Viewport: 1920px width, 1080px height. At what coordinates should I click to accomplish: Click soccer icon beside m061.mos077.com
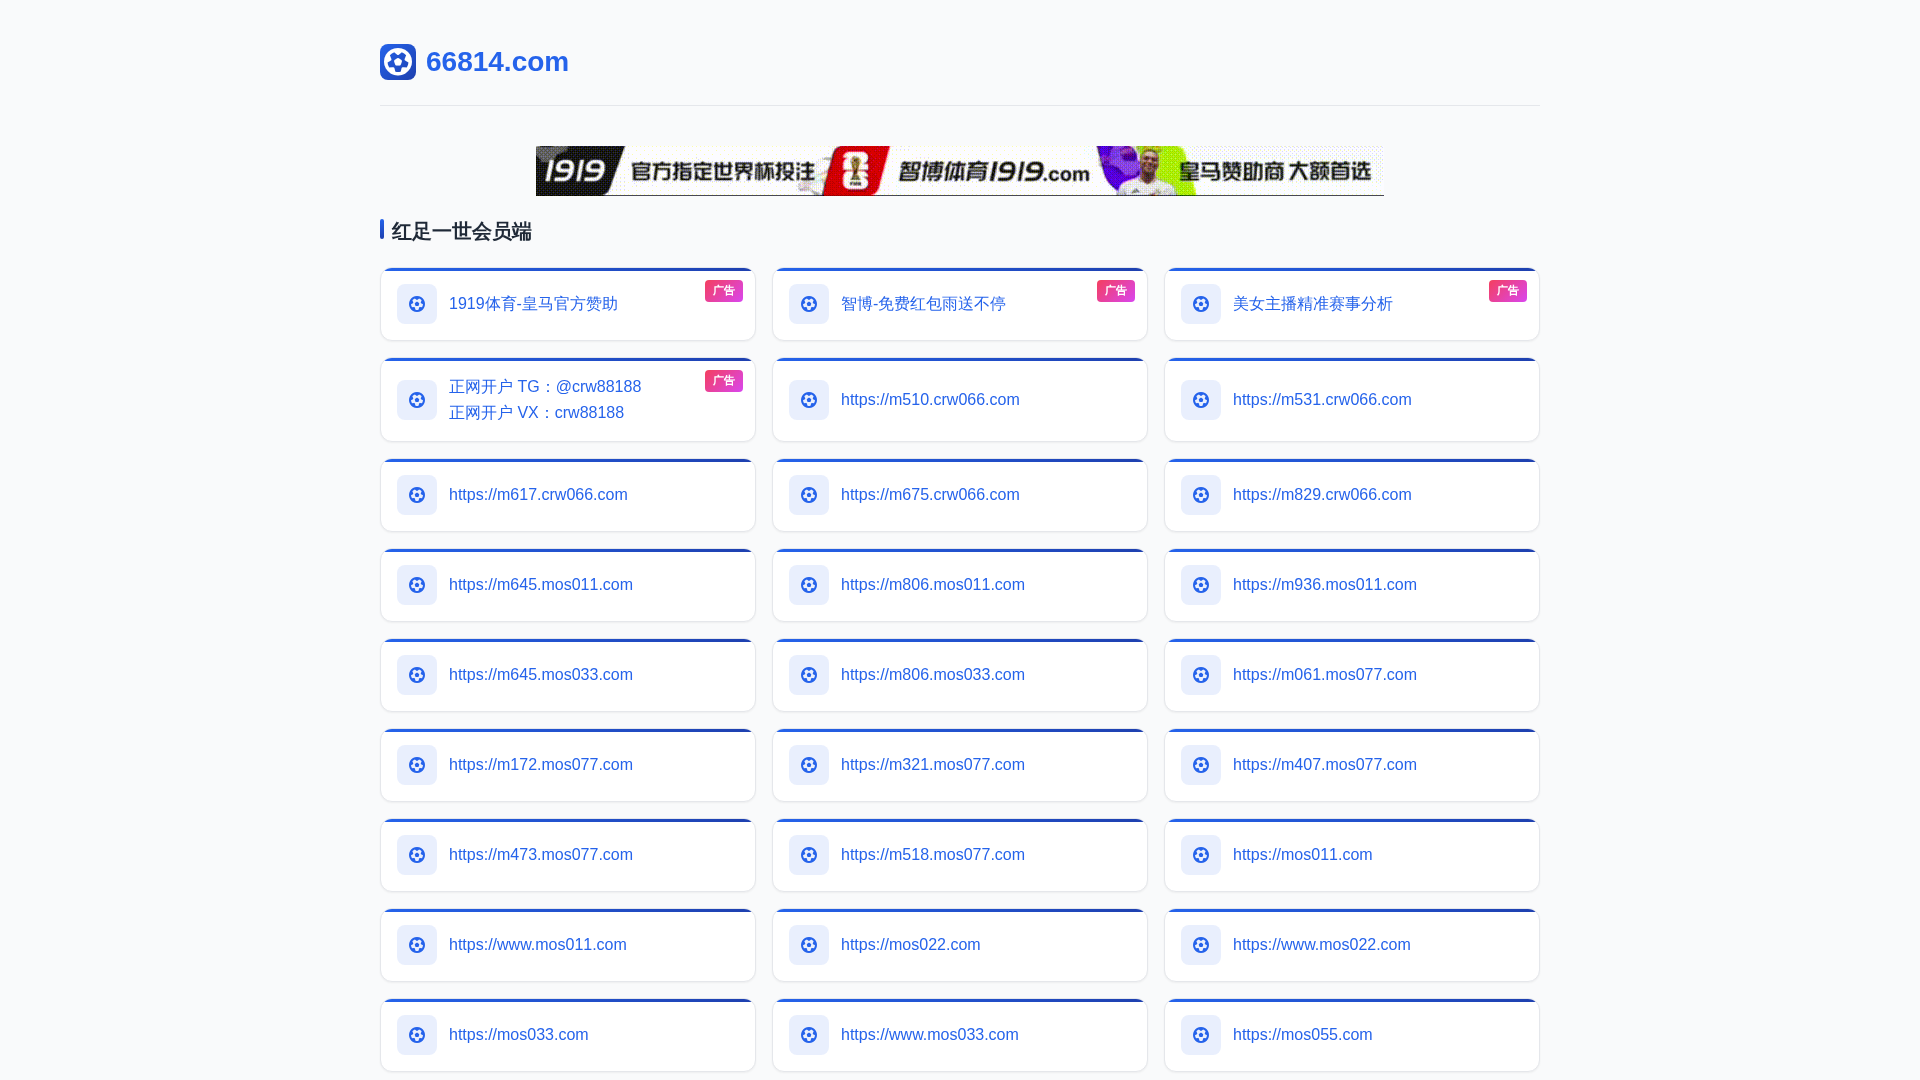coord(1201,675)
